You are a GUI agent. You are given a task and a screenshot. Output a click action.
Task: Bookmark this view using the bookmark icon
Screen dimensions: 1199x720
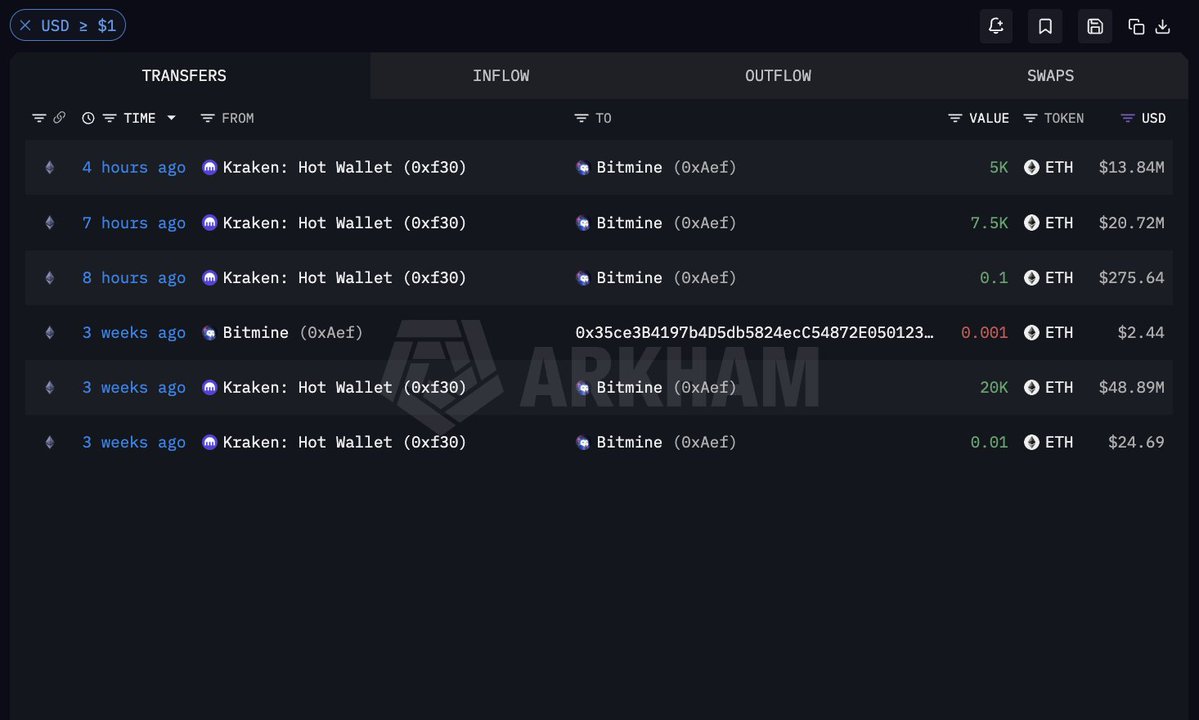tap(1045, 26)
